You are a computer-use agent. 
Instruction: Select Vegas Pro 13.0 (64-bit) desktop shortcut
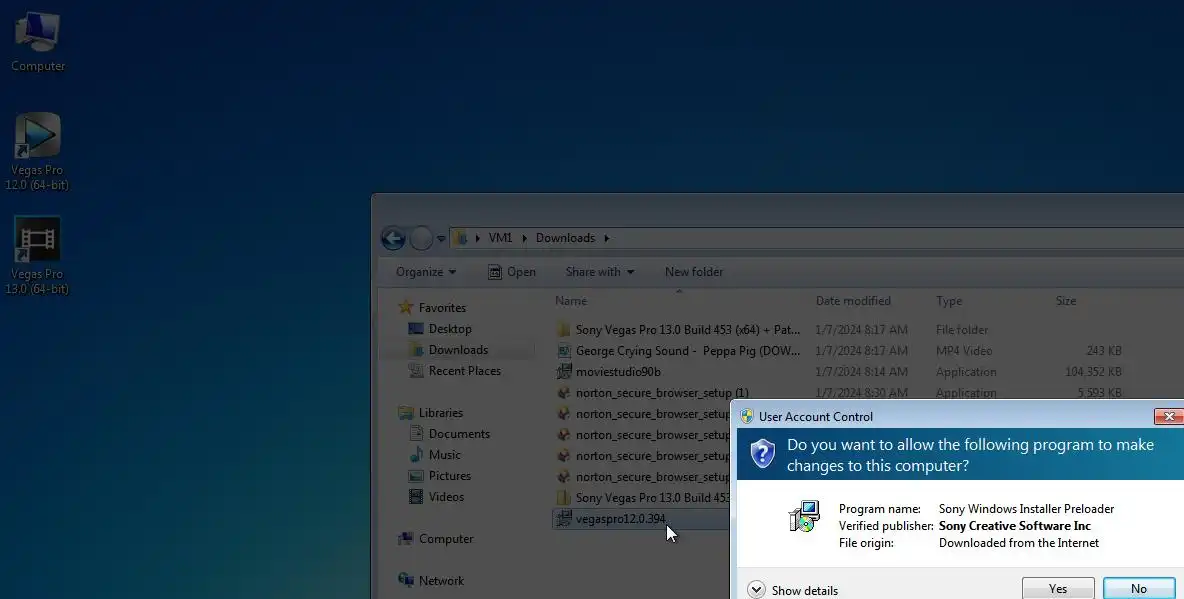coord(37,255)
